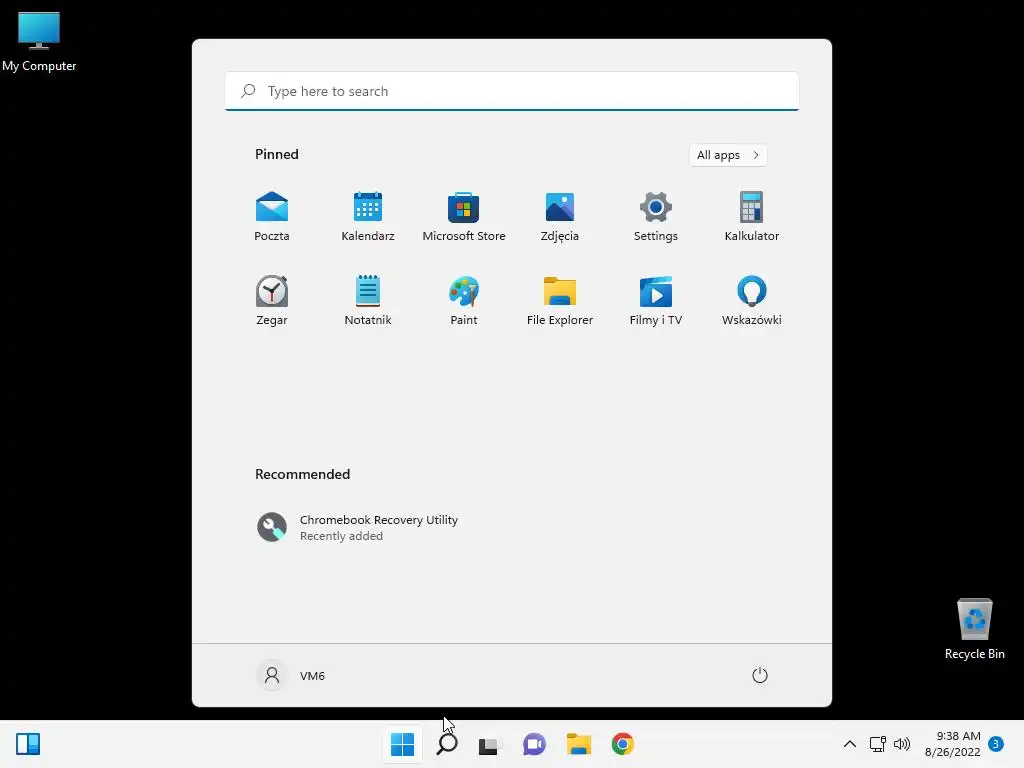Click the Recommended section heading
This screenshot has height=768, width=1024.
click(302, 474)
